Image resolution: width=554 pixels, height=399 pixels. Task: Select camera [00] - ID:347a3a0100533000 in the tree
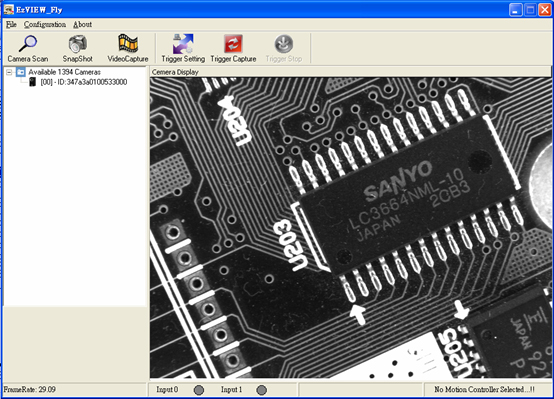click(84, 82)
